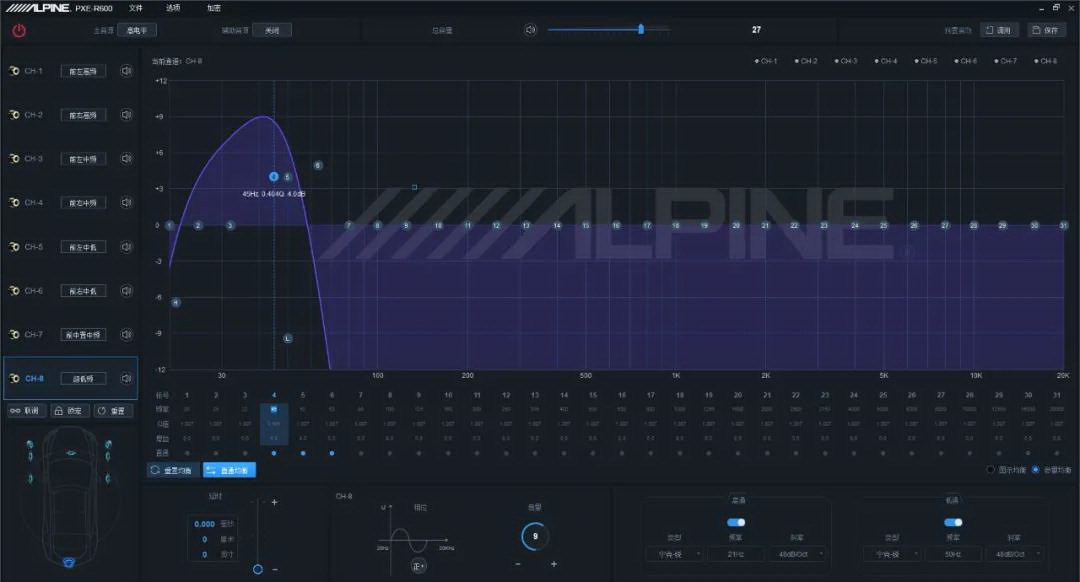Viewport: 1080px width, 582px height.
Task: Click the red power button
Action: [x=19, y=30]
